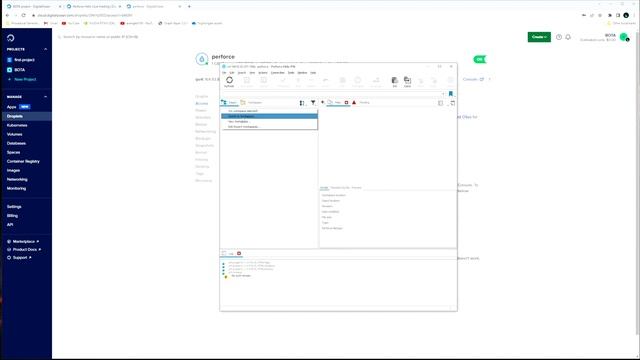Click the perforce droplet icon

tap(202, 59)
